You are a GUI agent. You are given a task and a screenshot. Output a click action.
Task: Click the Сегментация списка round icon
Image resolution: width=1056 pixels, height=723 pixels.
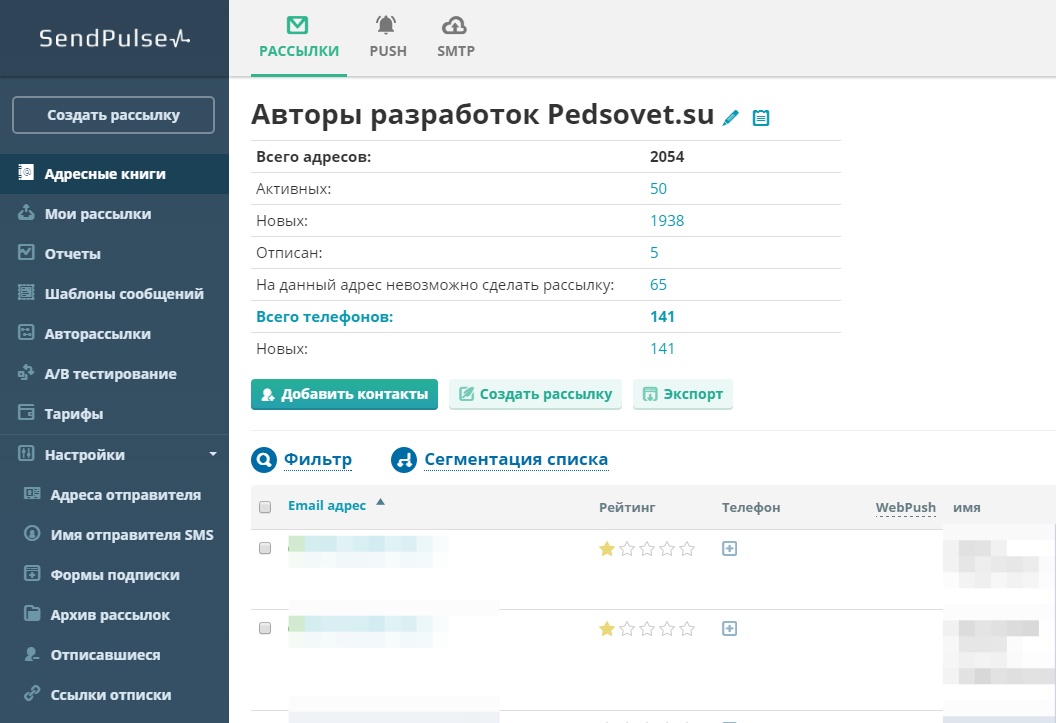click(x=404, y=460)
